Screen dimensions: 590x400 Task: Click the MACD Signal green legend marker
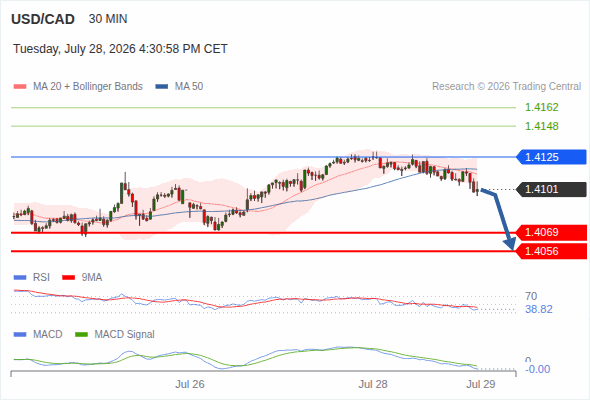[81, 335]
